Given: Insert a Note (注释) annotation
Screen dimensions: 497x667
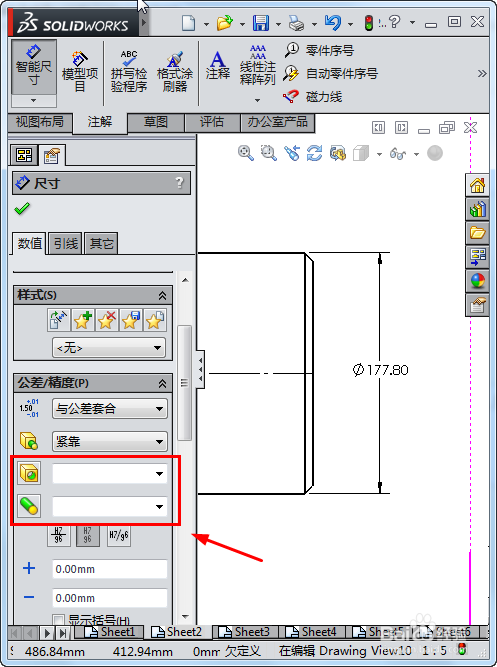Looking at the screenshot, I should point(217,66).
